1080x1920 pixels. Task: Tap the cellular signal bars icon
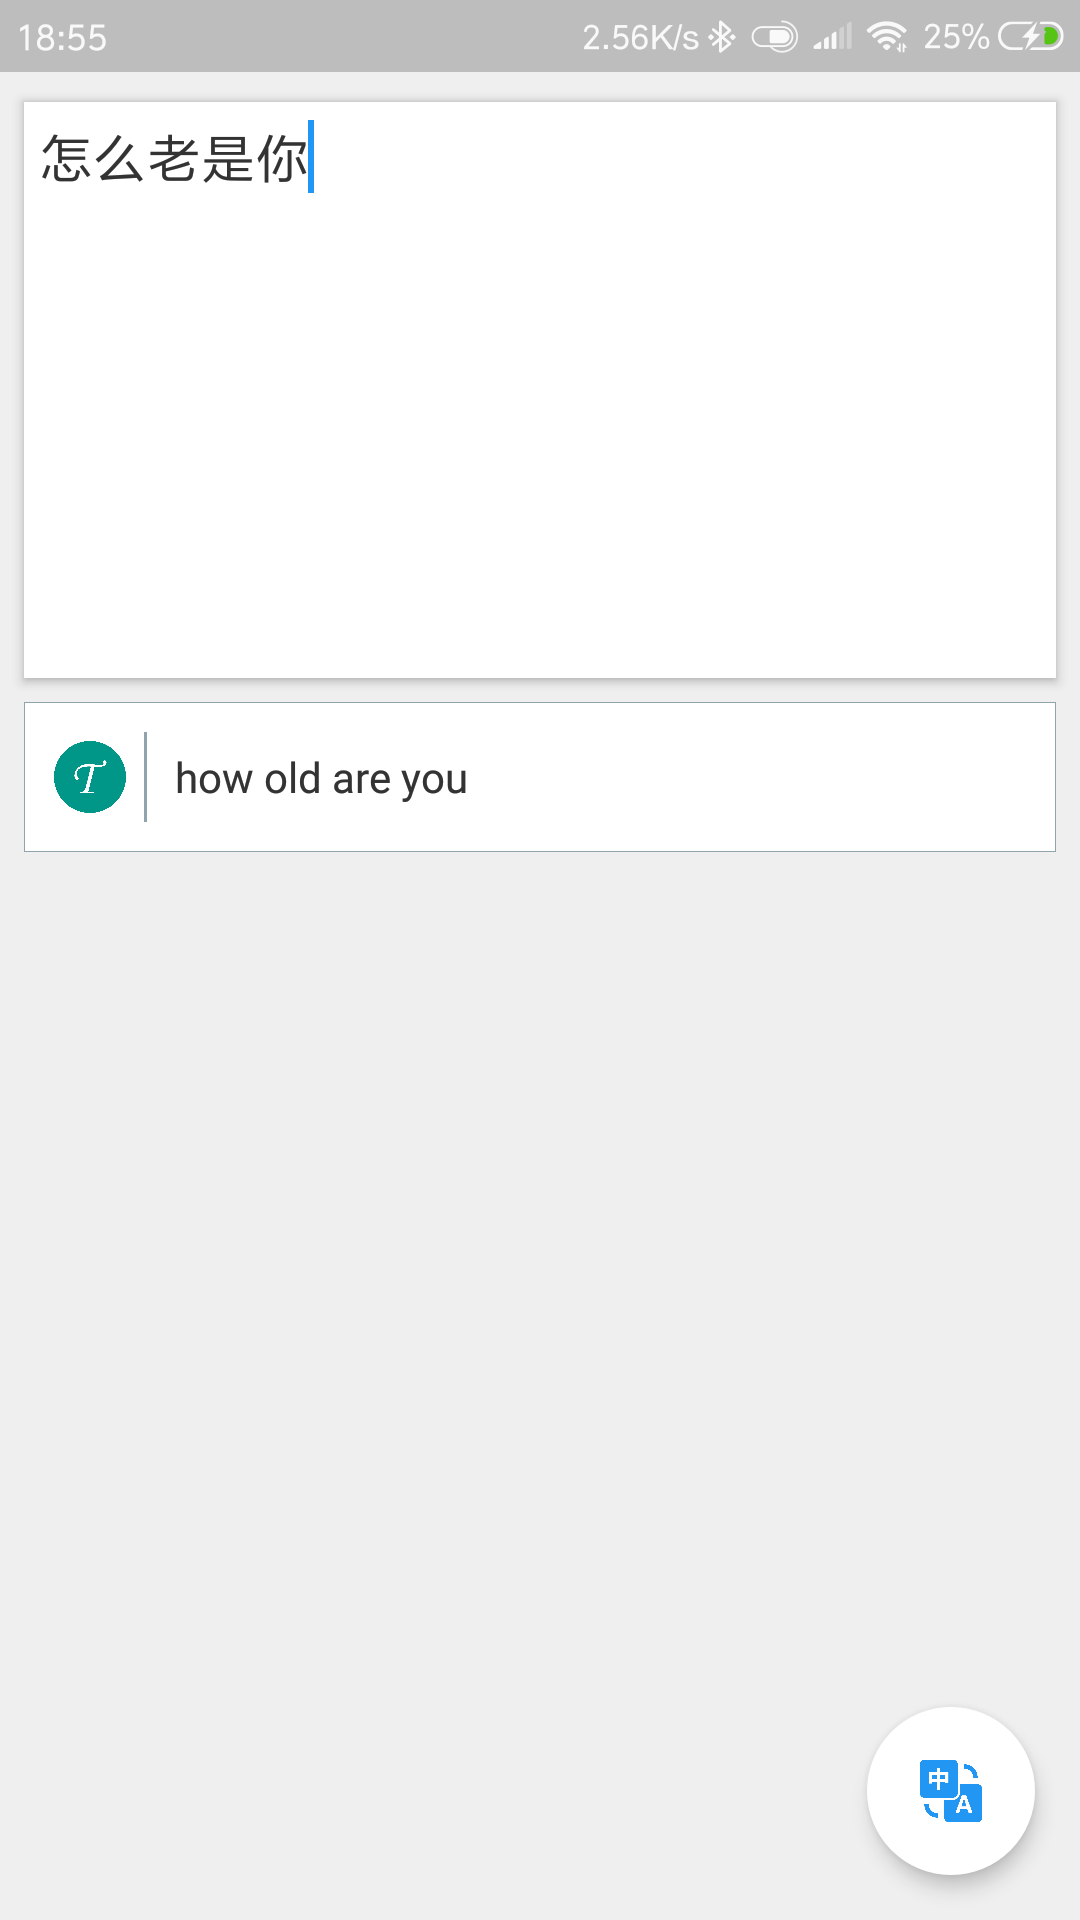[832, 37]
